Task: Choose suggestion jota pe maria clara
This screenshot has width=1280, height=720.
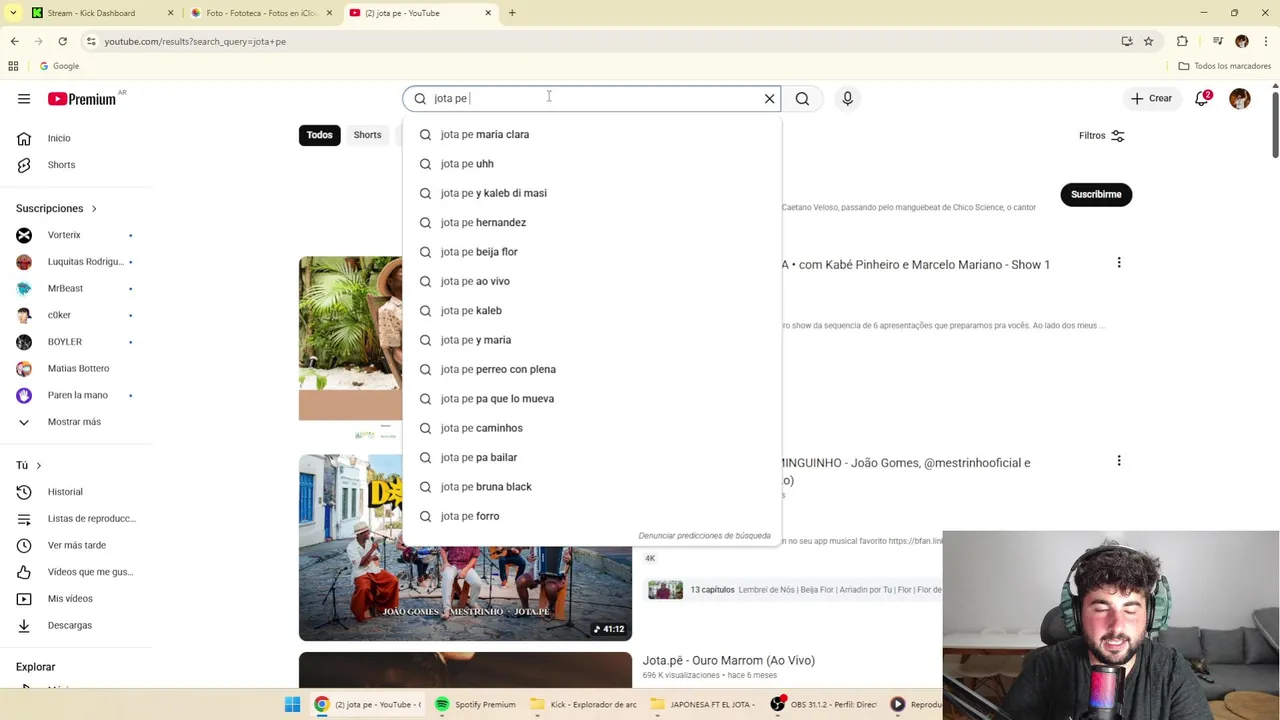Action: (x=592, y=134)
